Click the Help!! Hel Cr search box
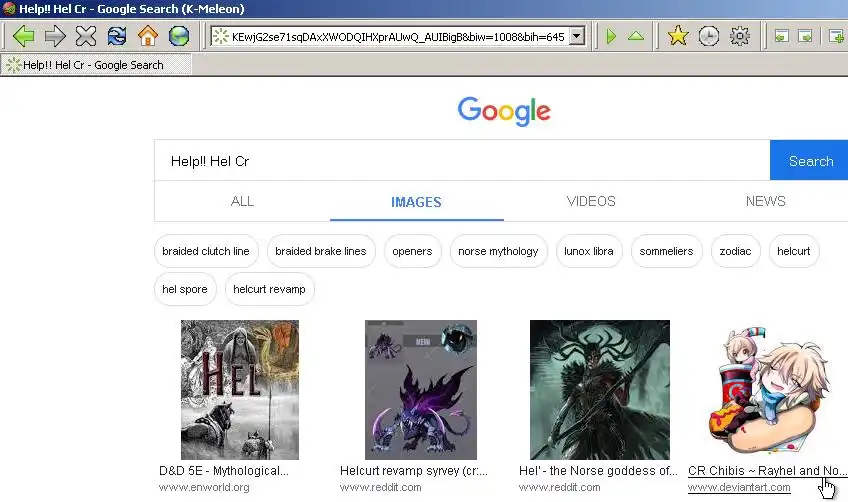The height and width of the screenshot is (502, 848). tap(462, 161)
